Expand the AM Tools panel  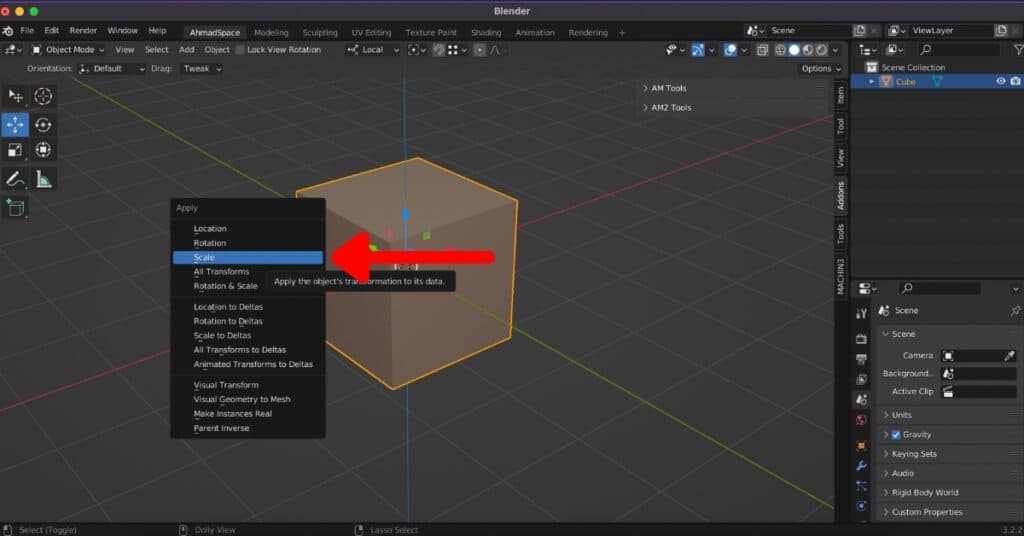click(668, 88)
